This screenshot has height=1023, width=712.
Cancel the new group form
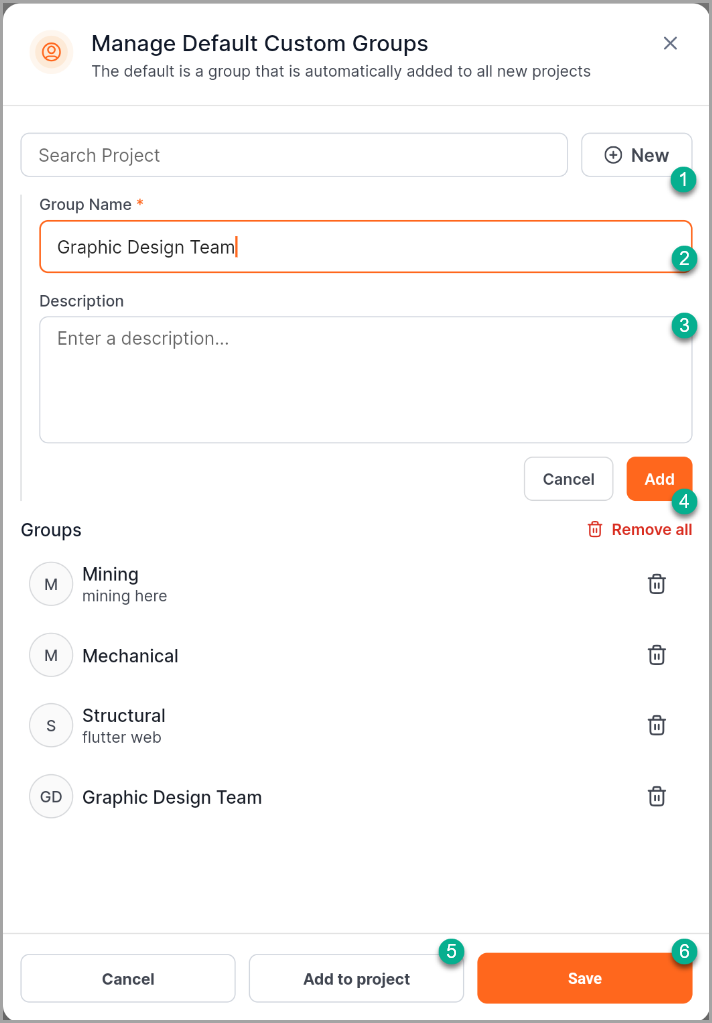[x=568, y=479]
